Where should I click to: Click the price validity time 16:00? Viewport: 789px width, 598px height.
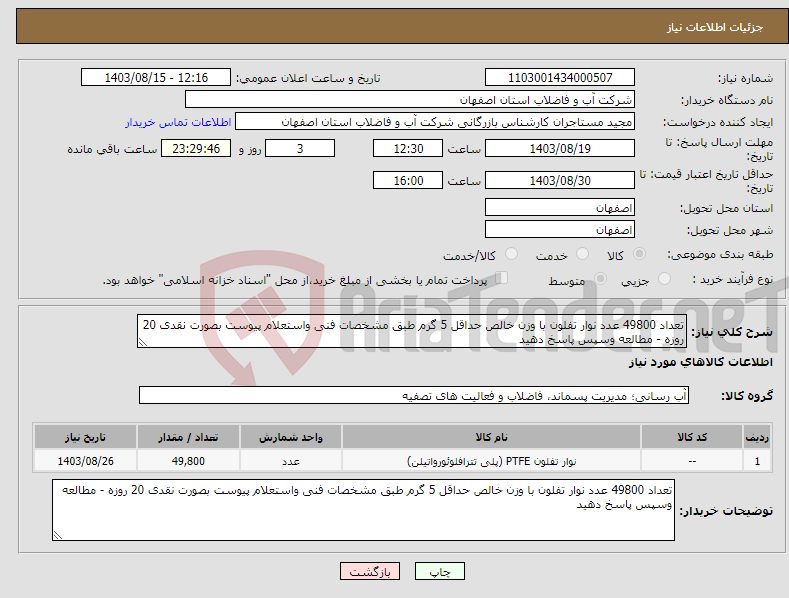[408, 180]
